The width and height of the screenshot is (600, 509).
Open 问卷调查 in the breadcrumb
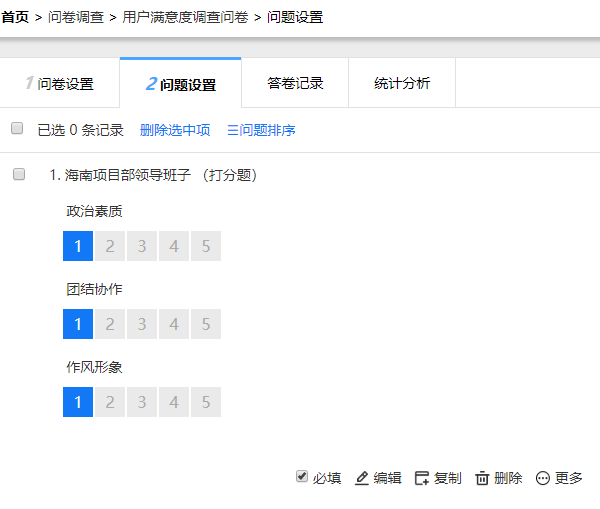pyautogui.click(x=76, y=17)
